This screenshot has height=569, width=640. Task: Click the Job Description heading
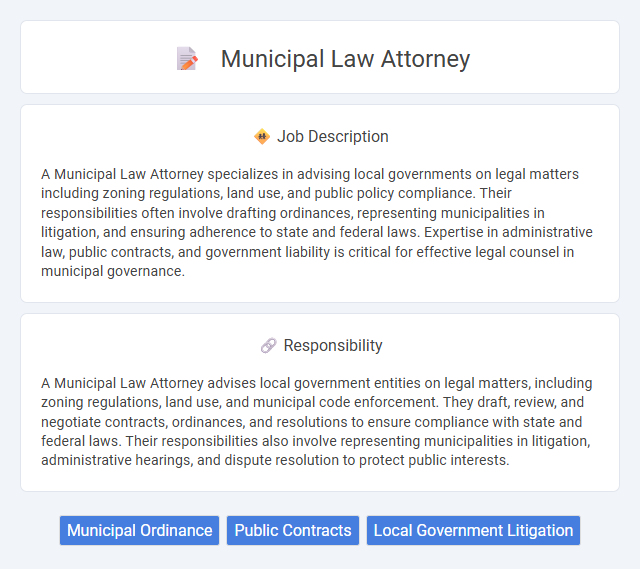333,137
